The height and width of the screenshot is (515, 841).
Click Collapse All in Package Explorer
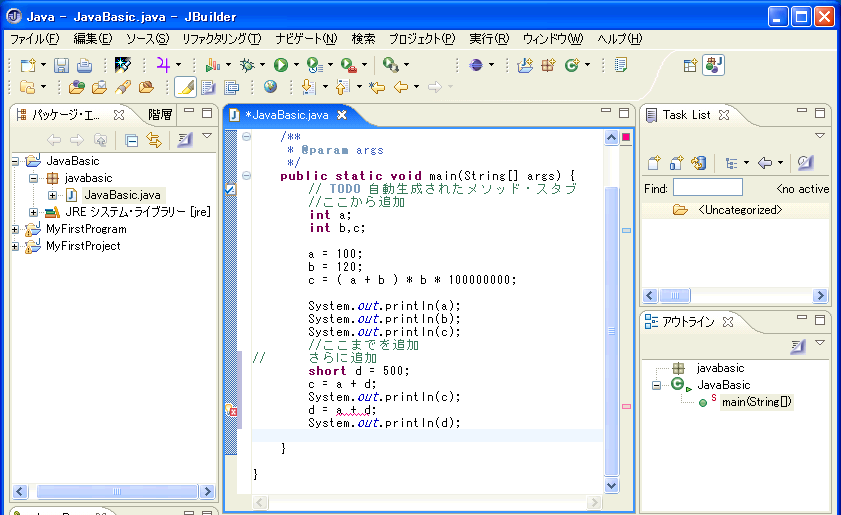131,140
